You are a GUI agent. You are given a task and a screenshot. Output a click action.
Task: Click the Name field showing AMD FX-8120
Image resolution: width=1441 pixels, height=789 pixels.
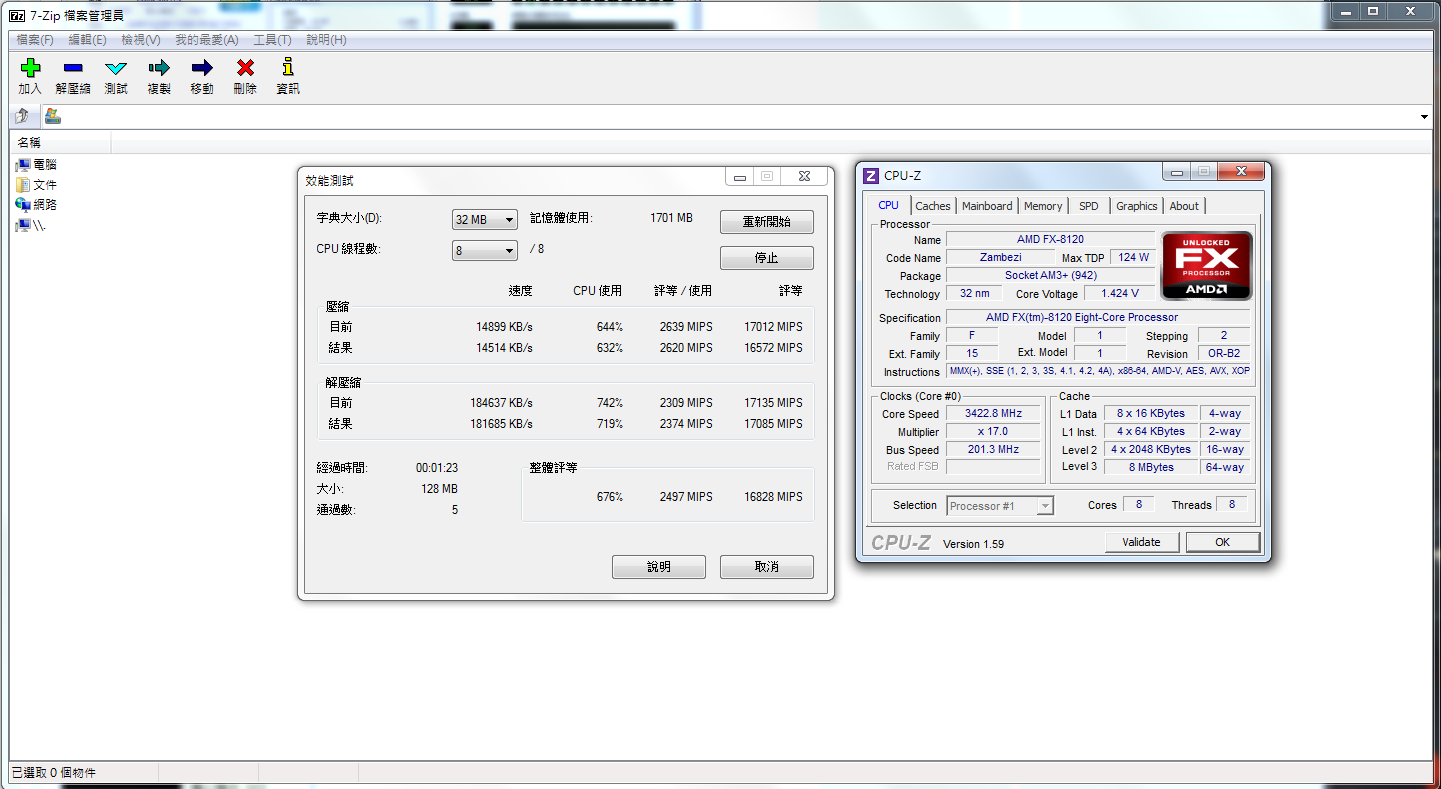[1050, 240]
